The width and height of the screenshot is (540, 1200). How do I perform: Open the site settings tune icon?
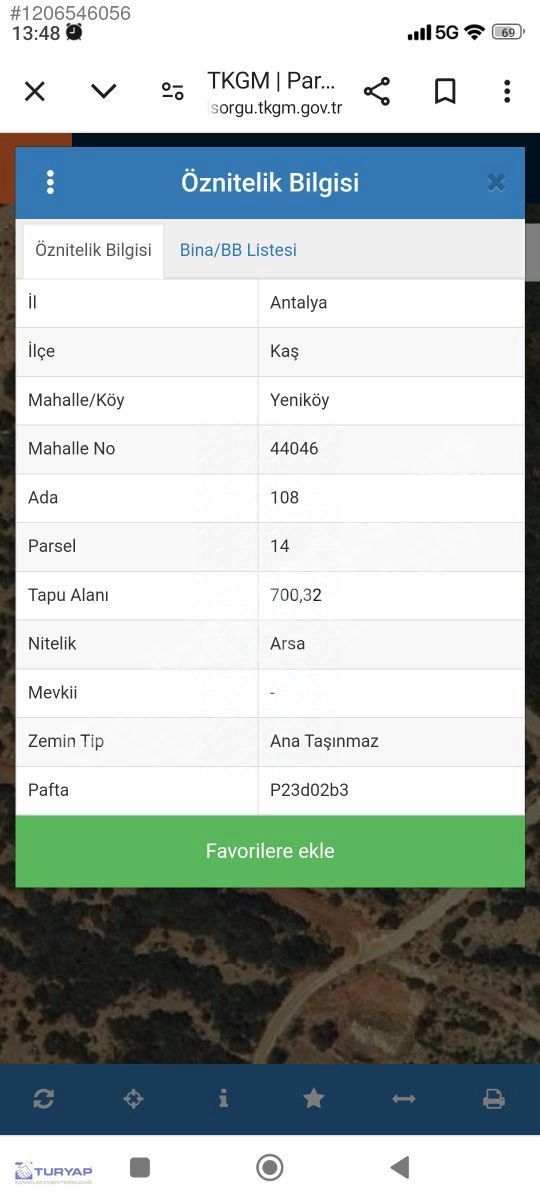[x=172, y=92]
